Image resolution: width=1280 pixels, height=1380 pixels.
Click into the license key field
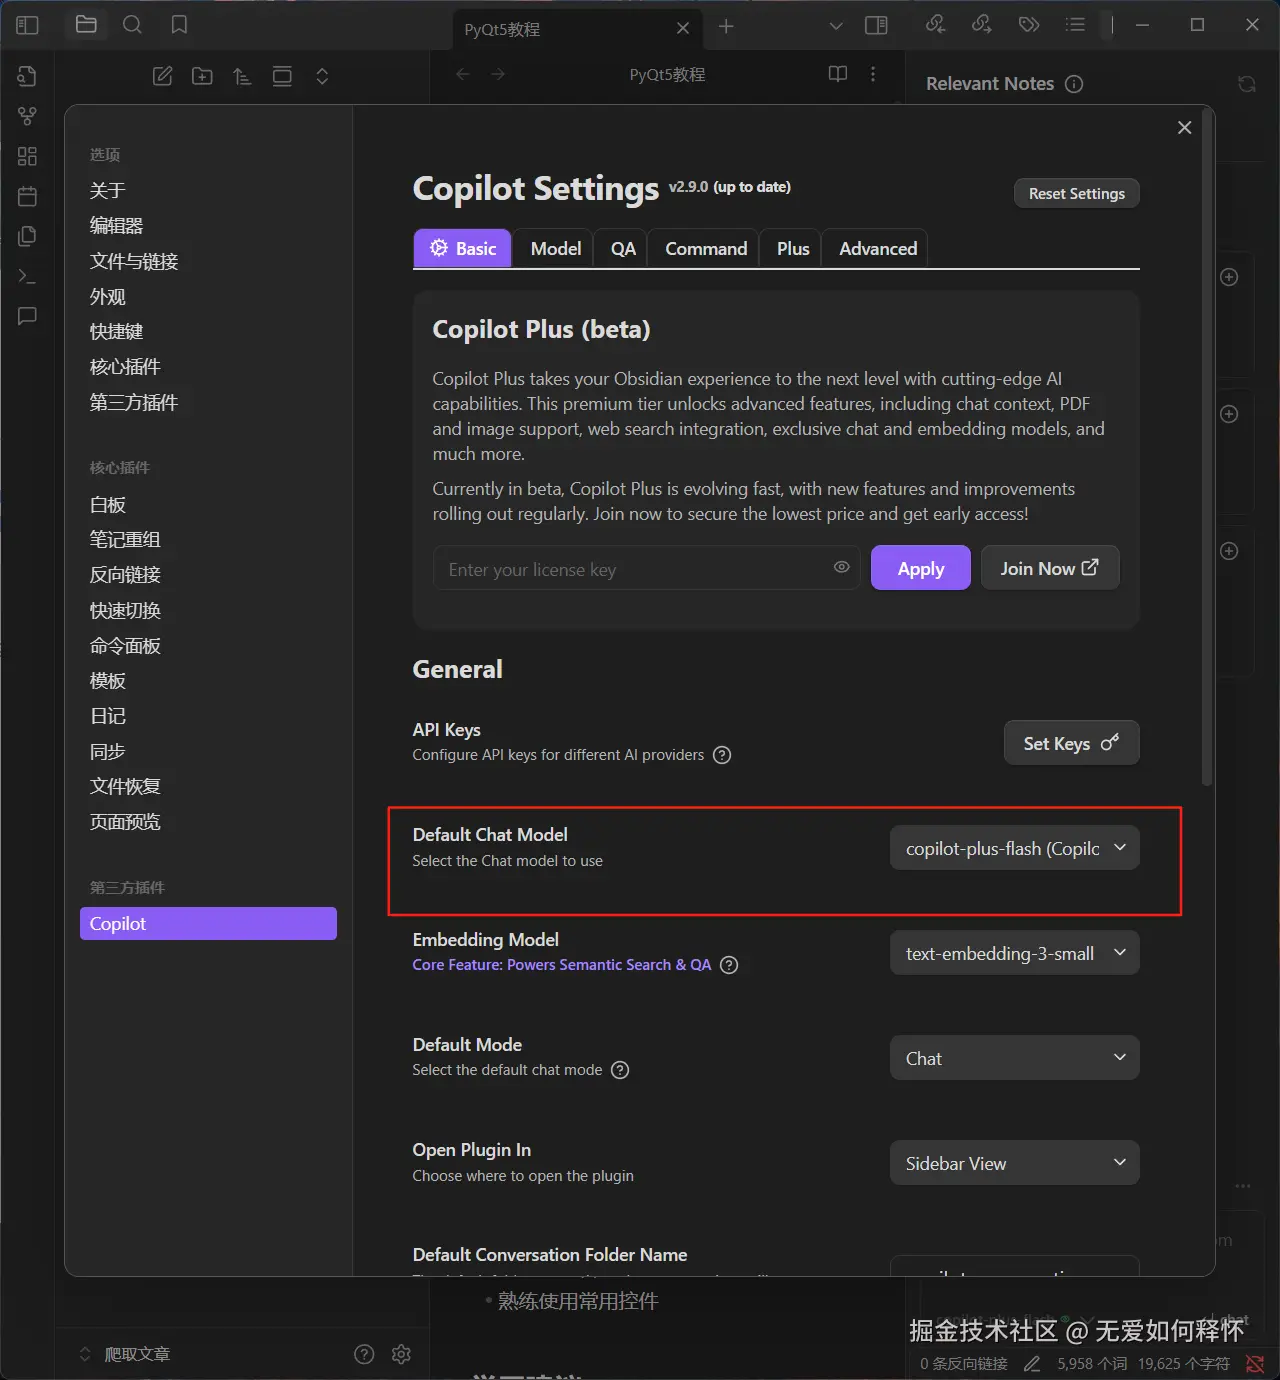pos(646,568)
